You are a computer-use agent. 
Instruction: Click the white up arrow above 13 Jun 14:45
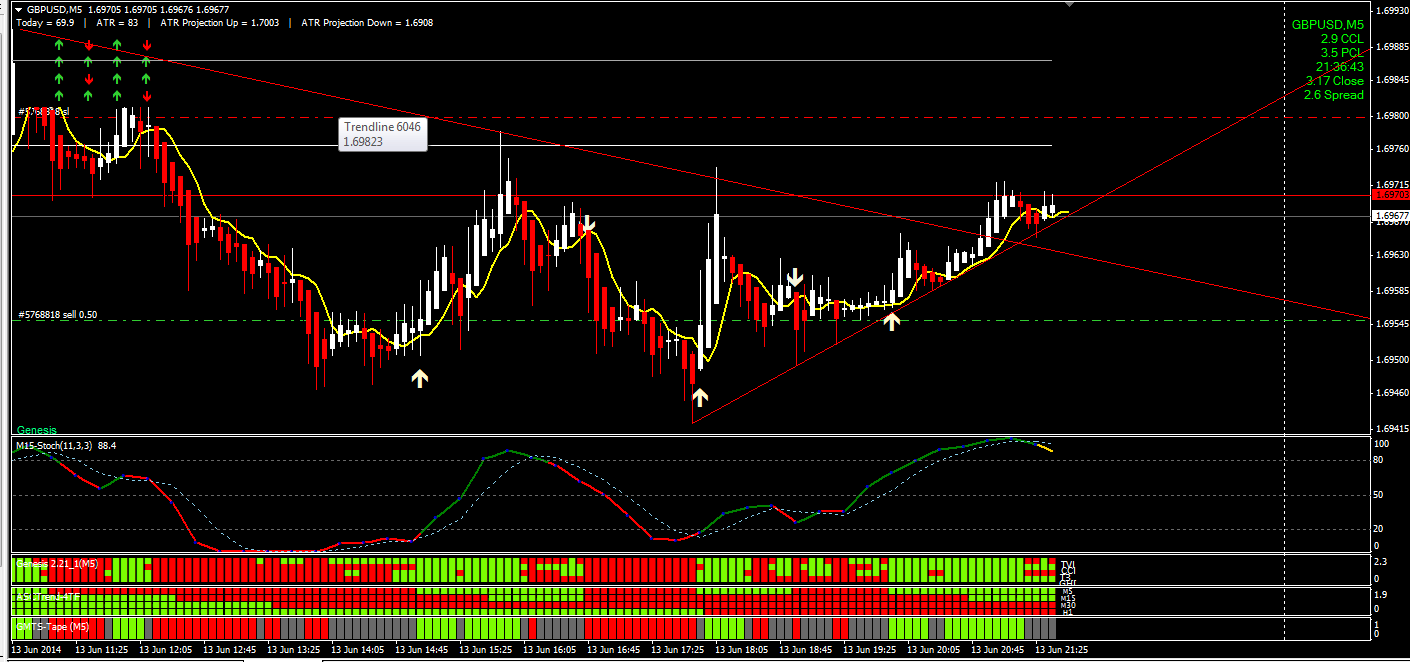click(x=420, y=378)
